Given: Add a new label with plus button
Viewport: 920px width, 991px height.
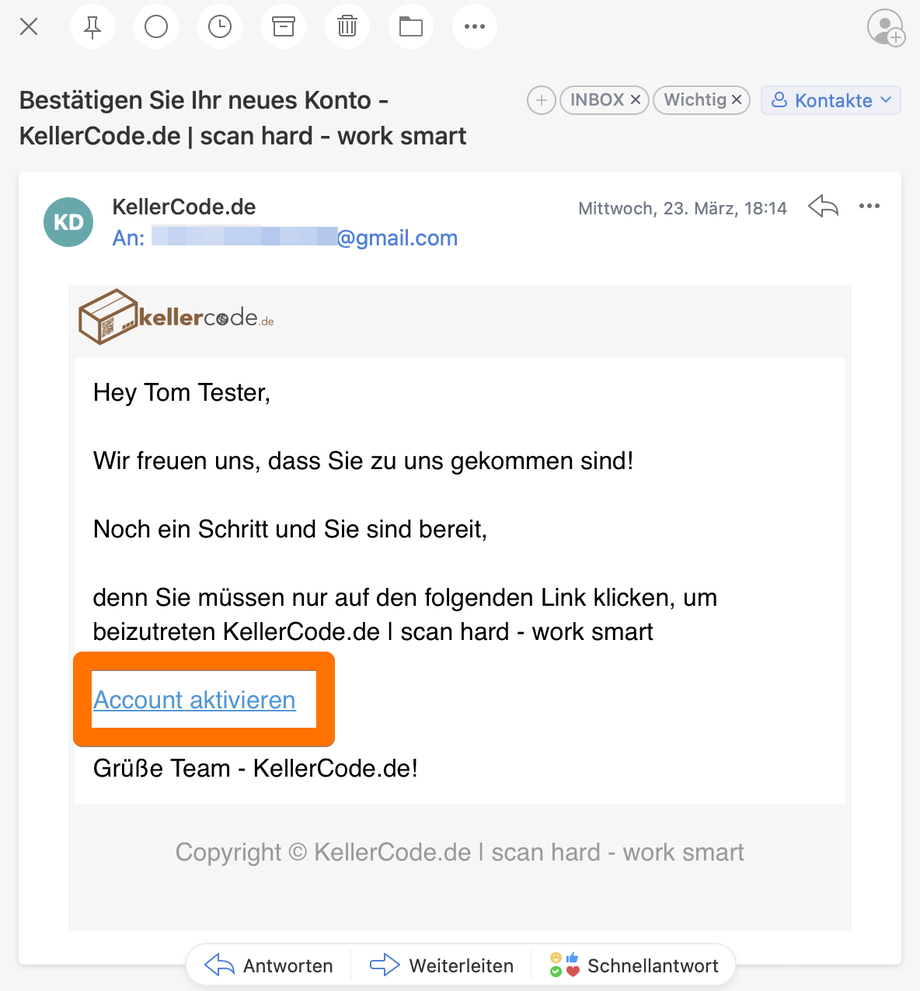Looking at the screenshot, I should tap(541, 100).
